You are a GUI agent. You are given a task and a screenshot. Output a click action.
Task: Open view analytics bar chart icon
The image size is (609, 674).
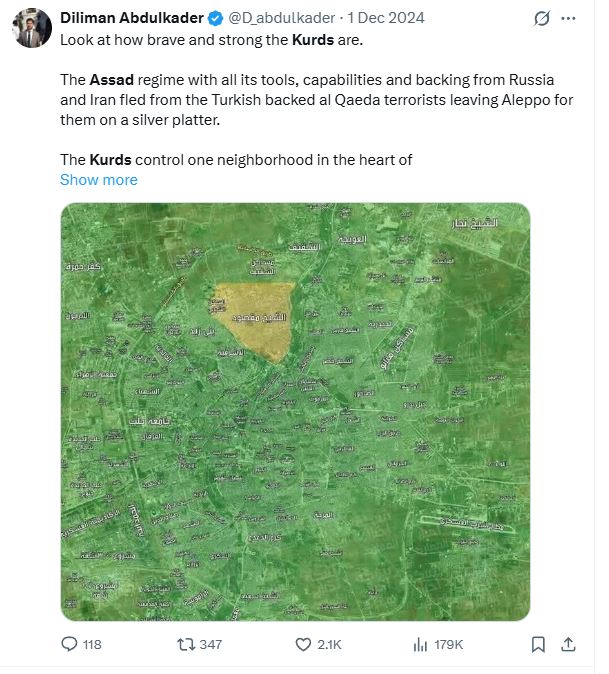[420, 644]
